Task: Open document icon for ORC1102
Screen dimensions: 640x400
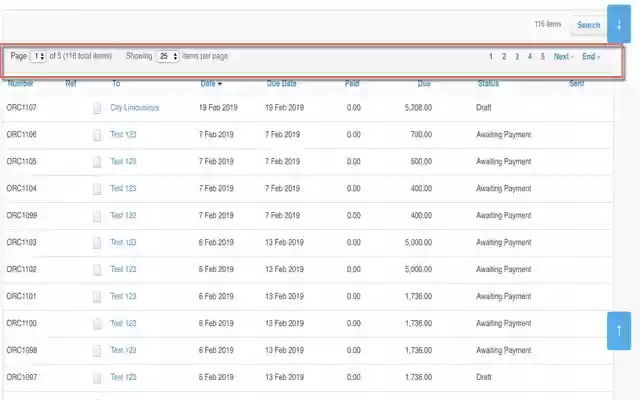Action: click(97, 269)
